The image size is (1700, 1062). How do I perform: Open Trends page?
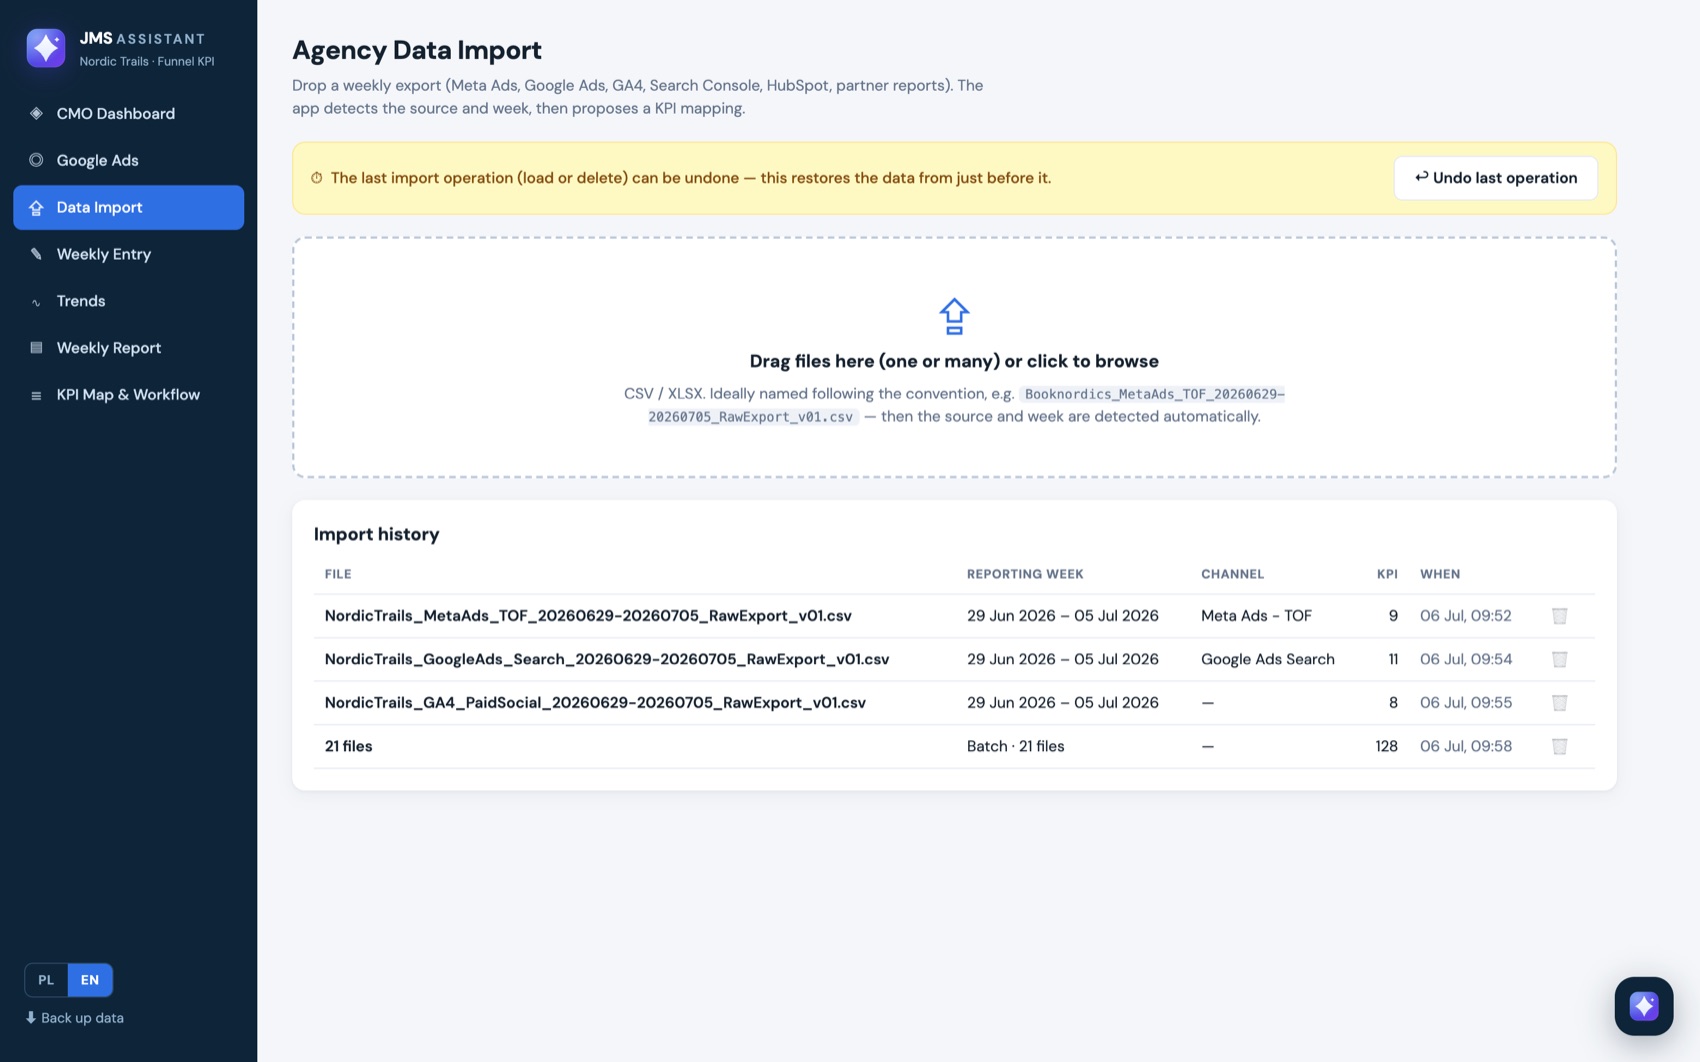(x=128, y=301)
